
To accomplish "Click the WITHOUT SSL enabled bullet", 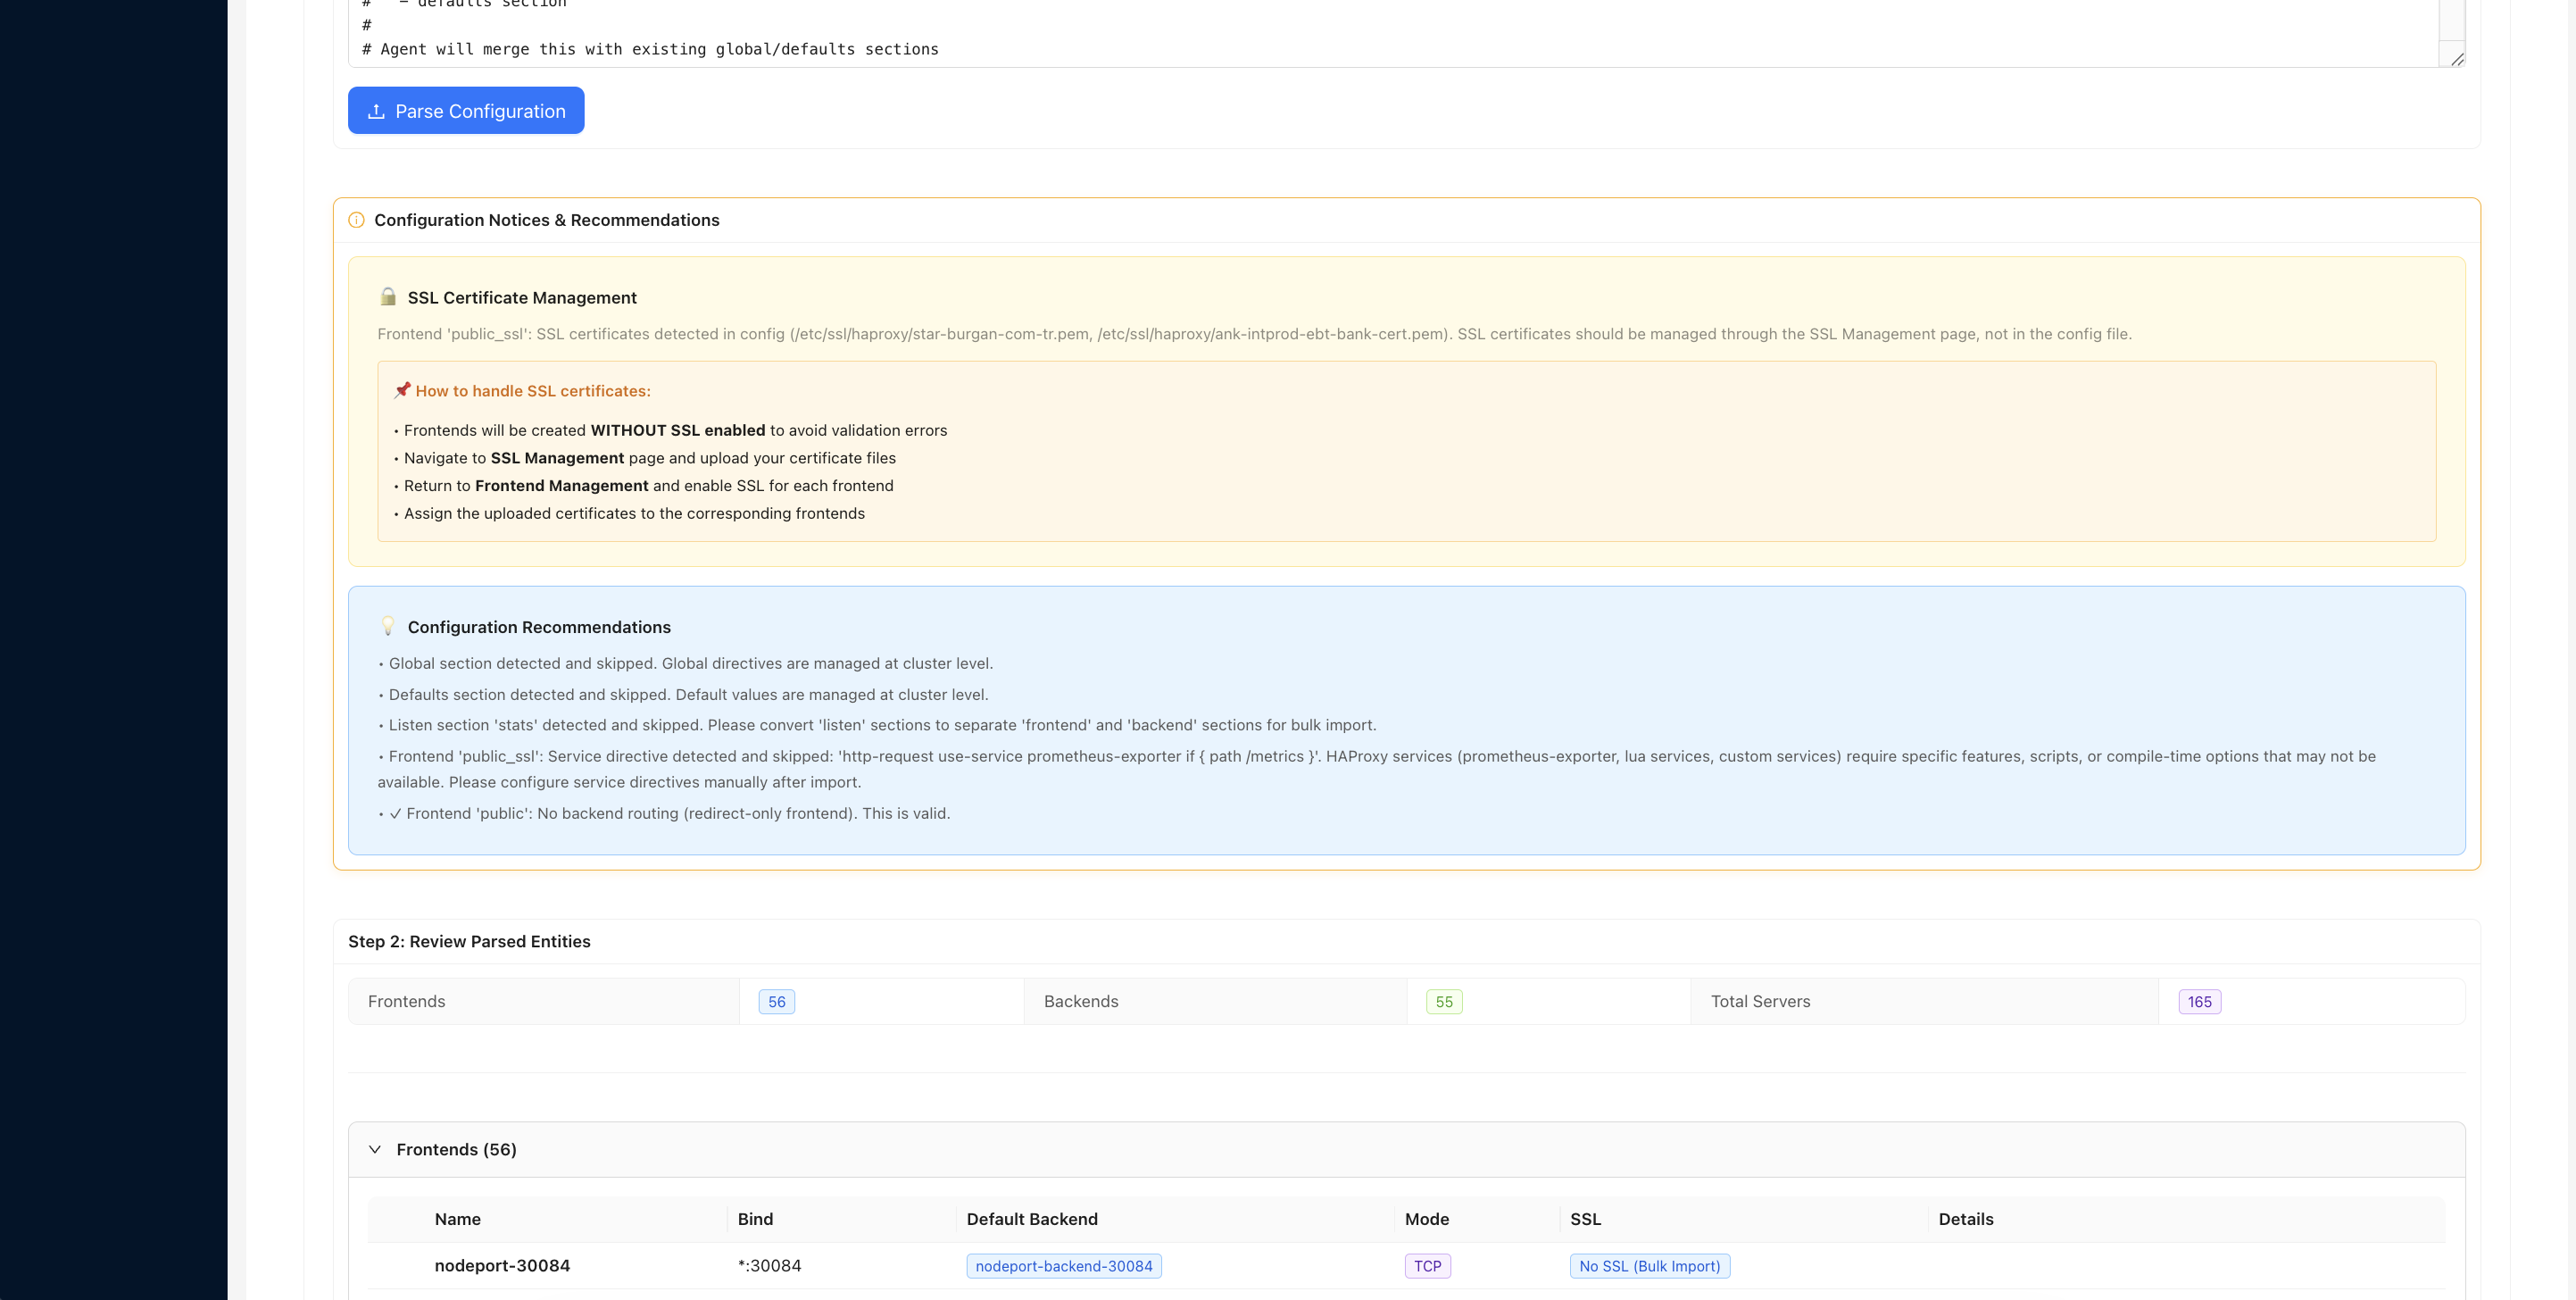I will click(671, 430).
